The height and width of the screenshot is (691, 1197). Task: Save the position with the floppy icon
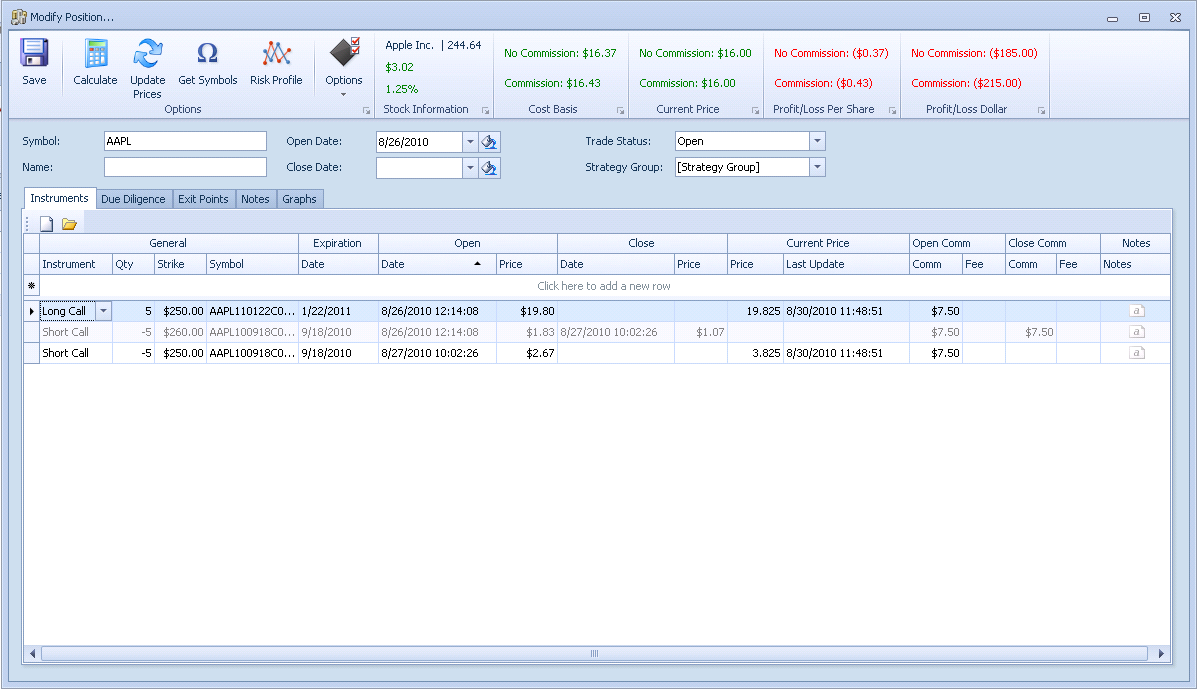tap(34, 61)
